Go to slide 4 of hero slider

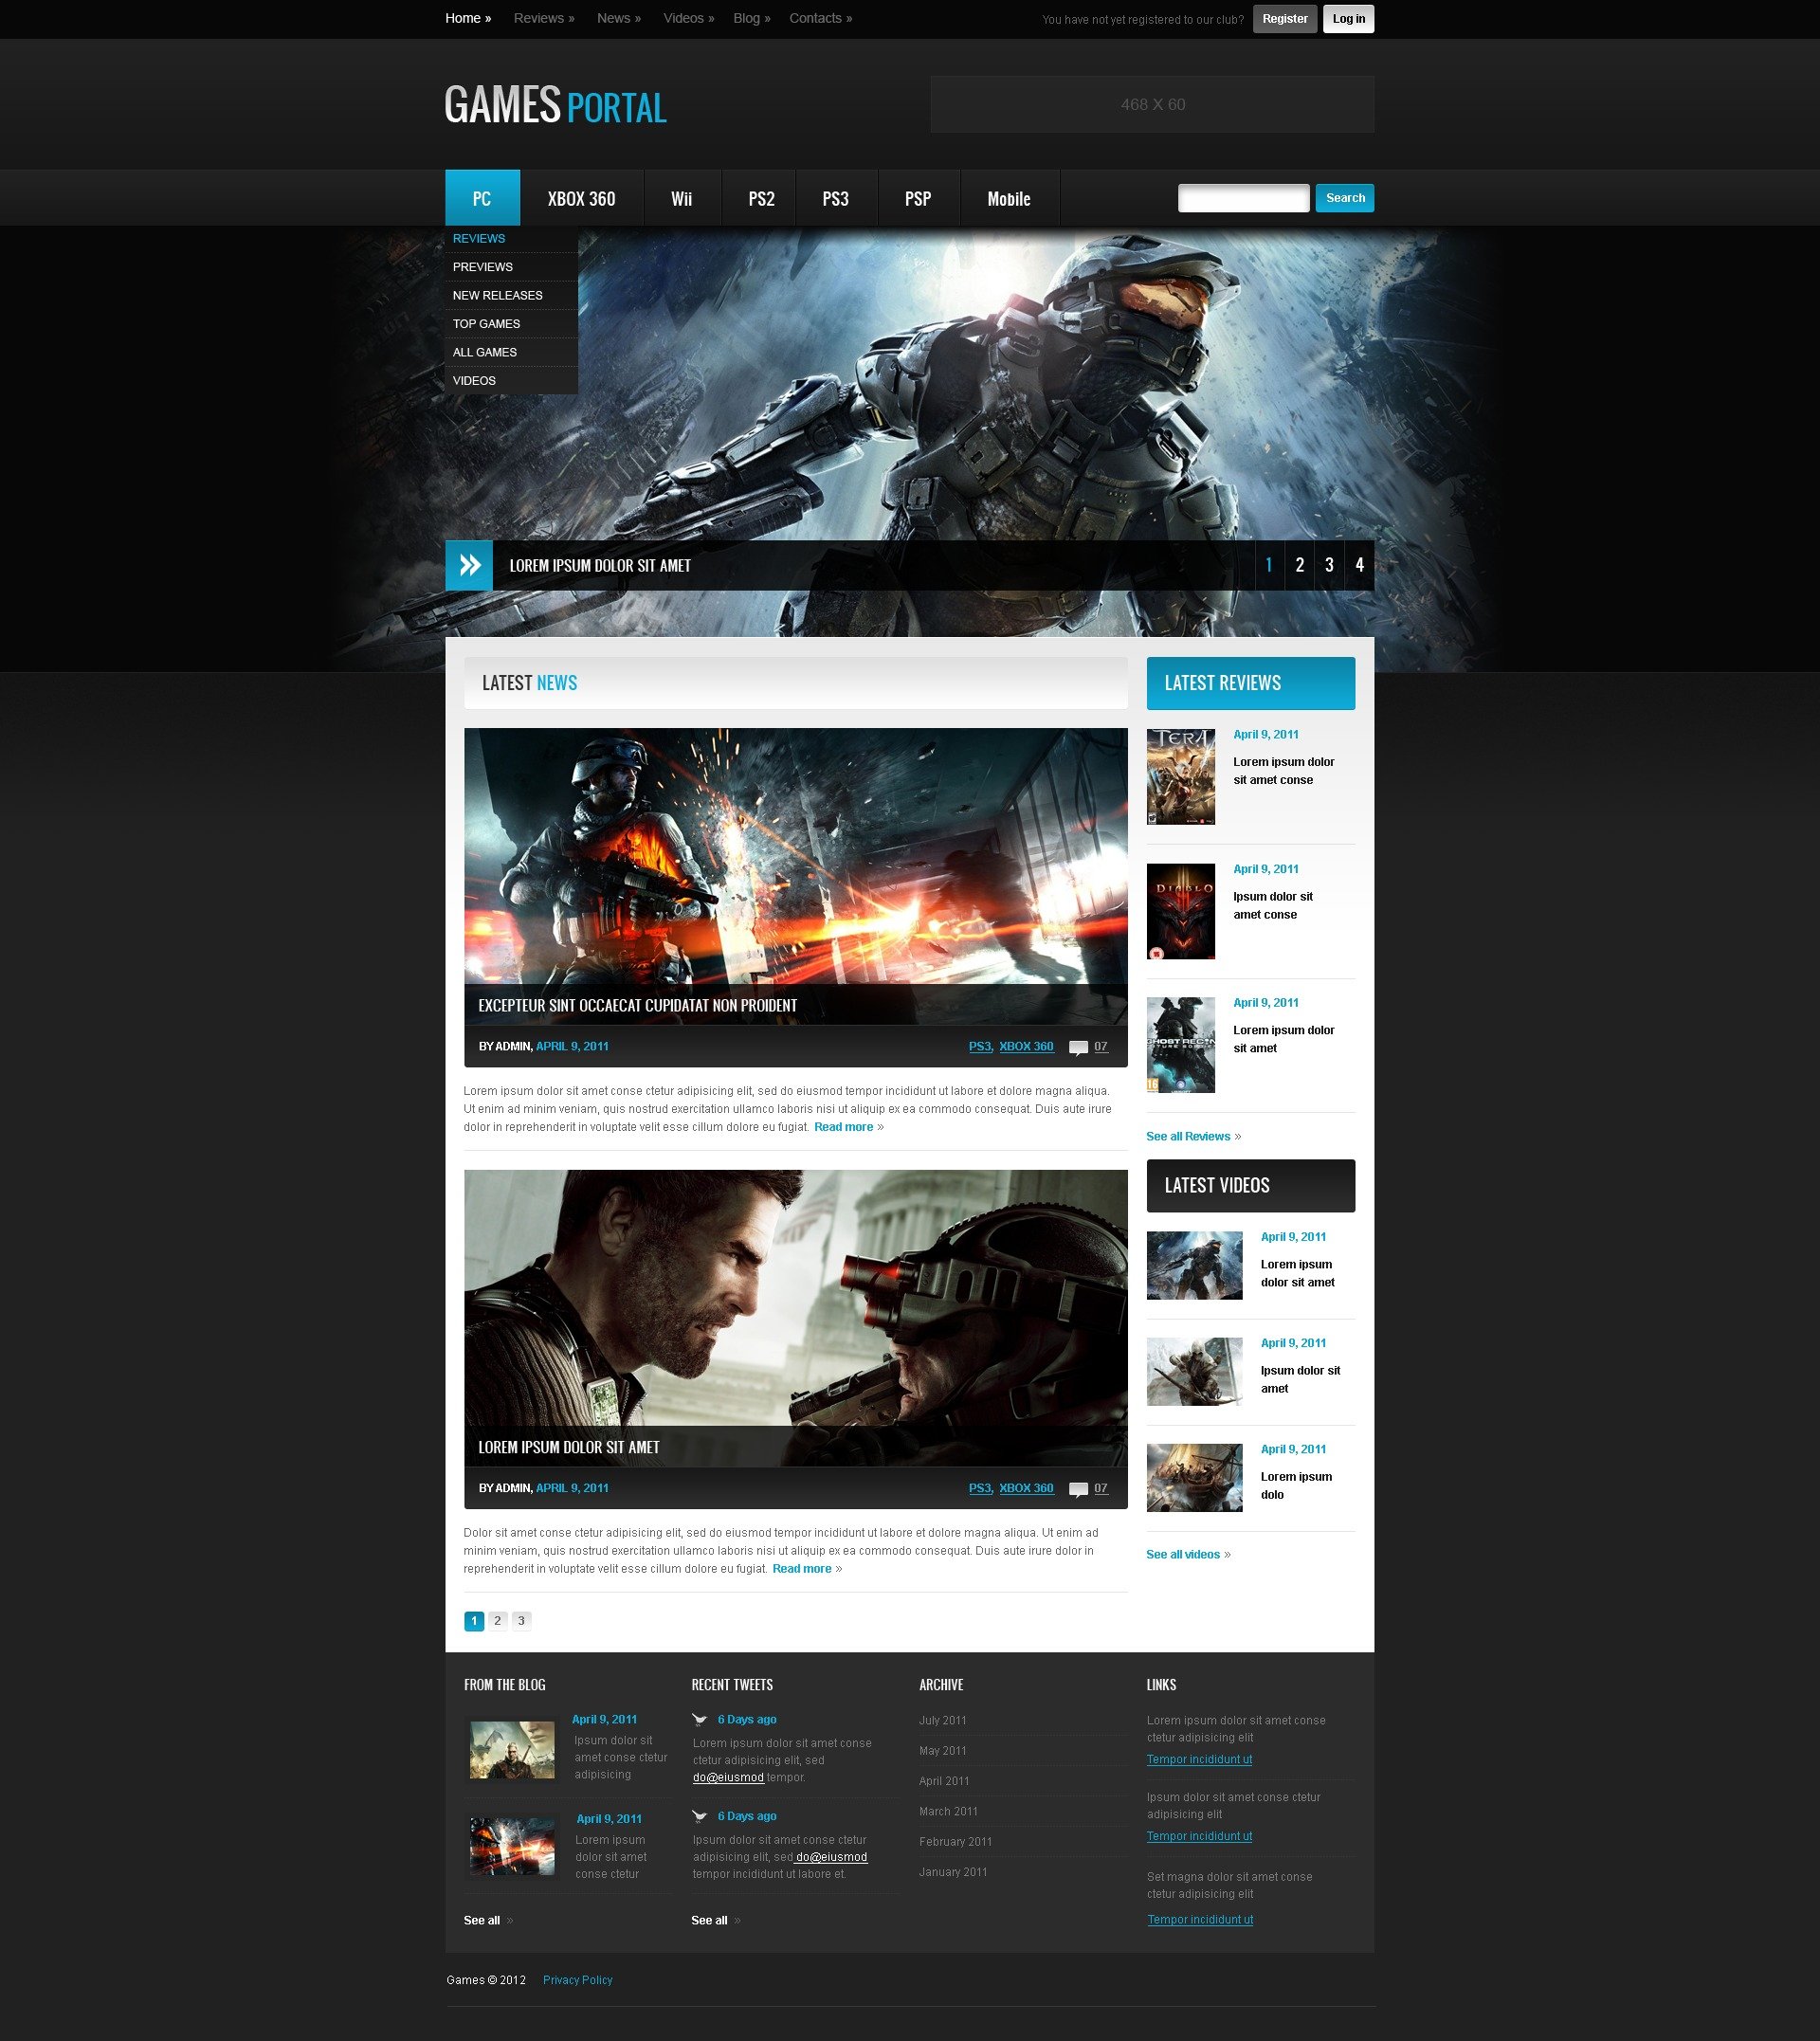click(1359, 565)
